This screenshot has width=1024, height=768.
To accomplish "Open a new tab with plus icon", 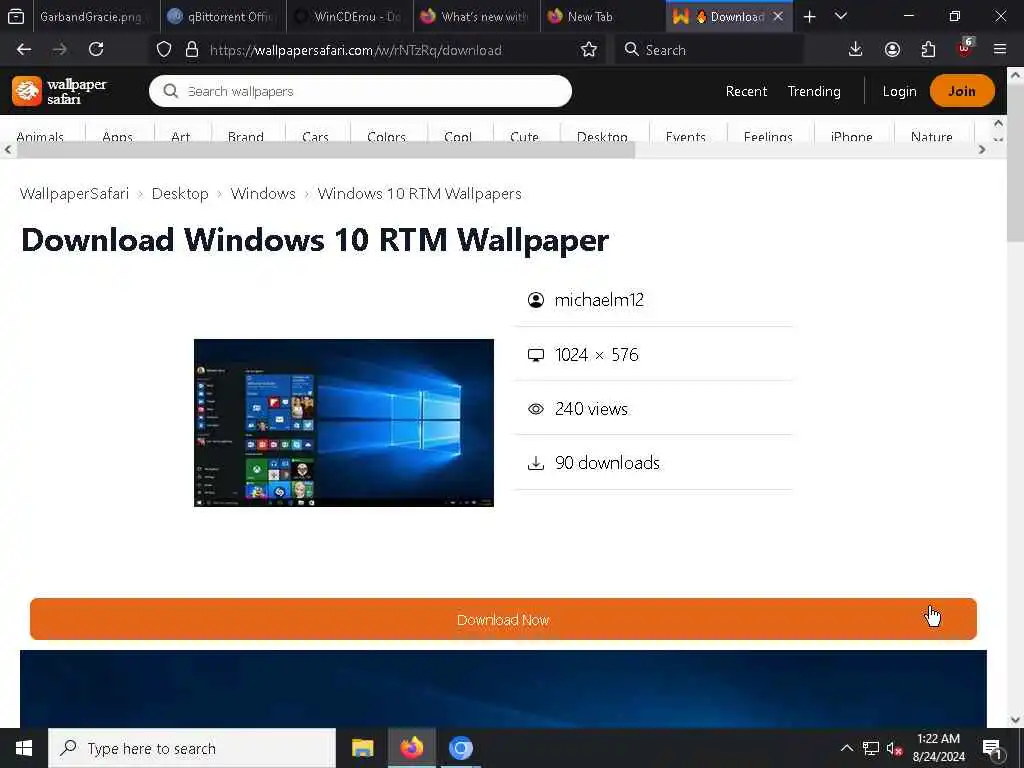I will pos(809,17).
